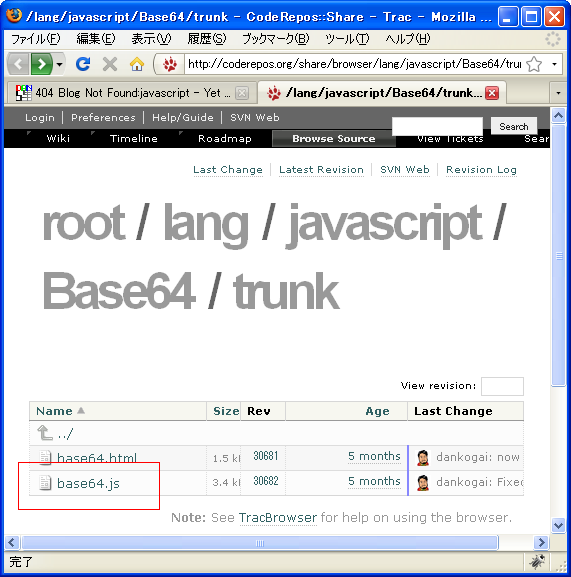The image size is (571, 577).
Task: Go to the View Tickets navigation tab
Action: (450, 139)
